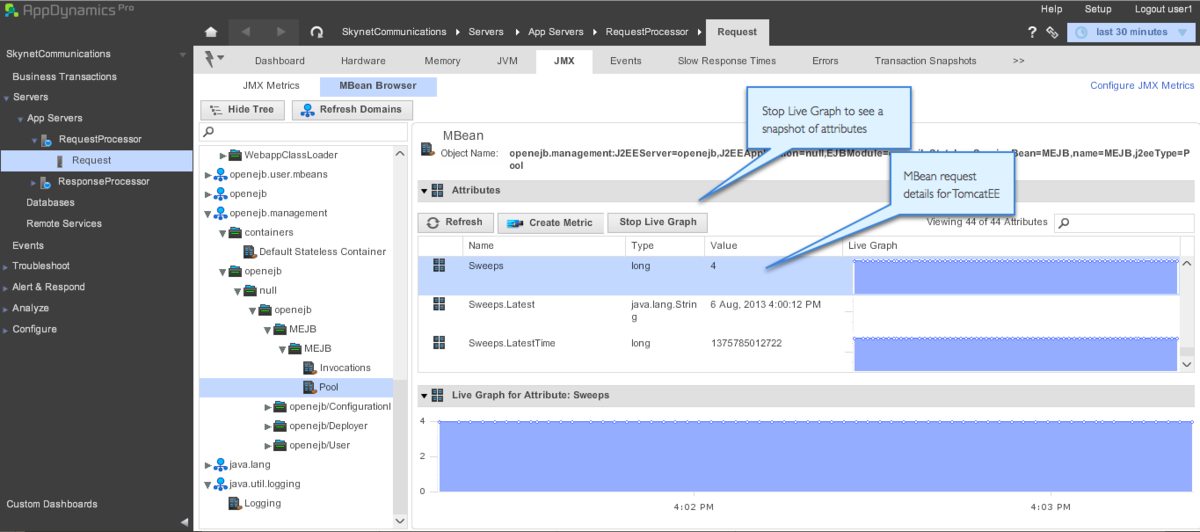Collapse the Live Graph for Attribute section
This screenshot has height=532, width=1200.
pos(424,395)
